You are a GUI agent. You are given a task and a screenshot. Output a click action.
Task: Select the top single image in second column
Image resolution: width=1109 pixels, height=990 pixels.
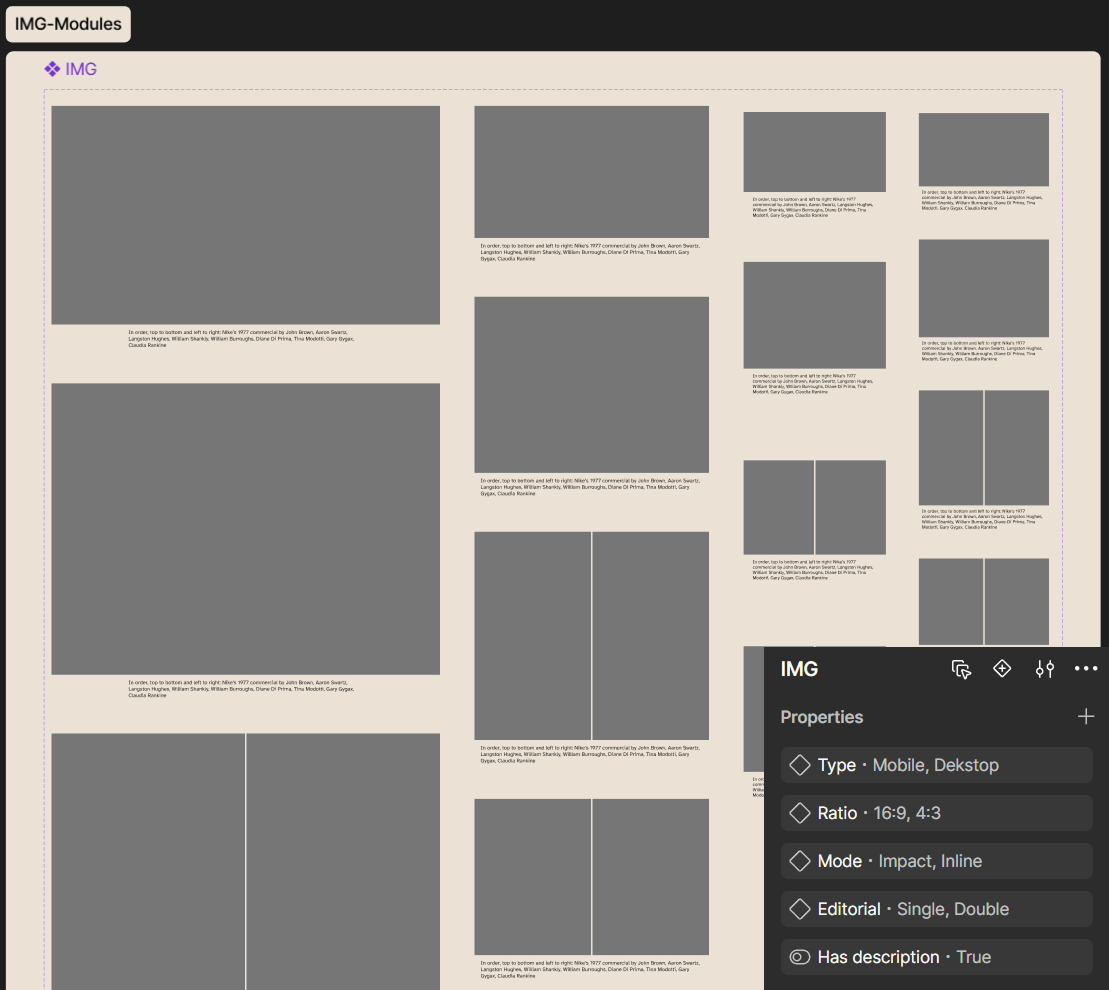click(x=591, y=172)
